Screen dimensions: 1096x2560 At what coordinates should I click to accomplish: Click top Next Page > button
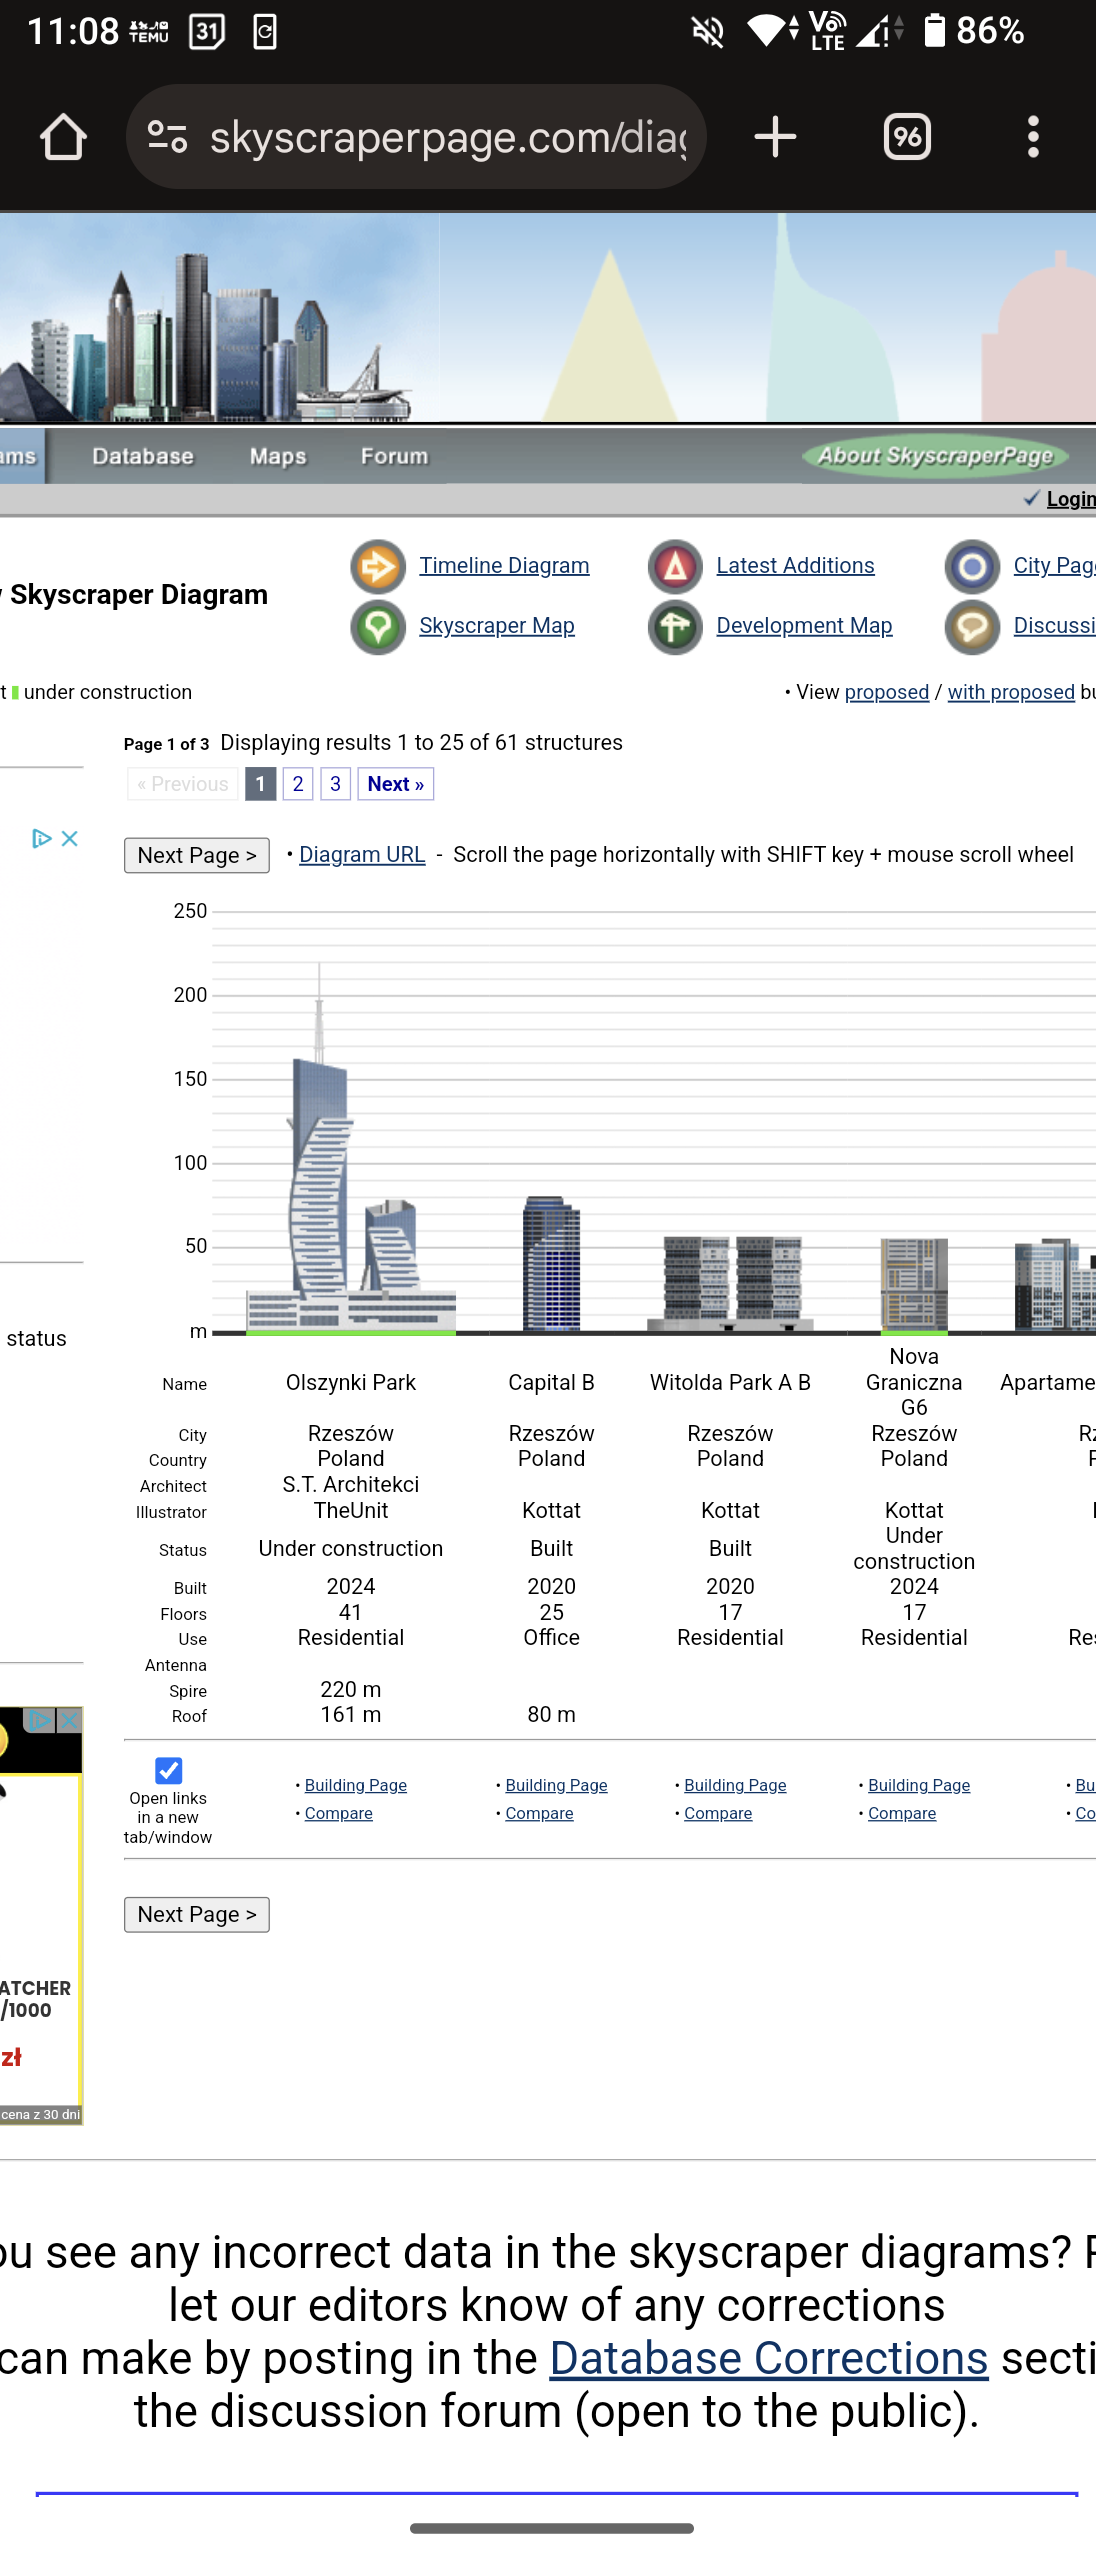(x=197, y=855)
